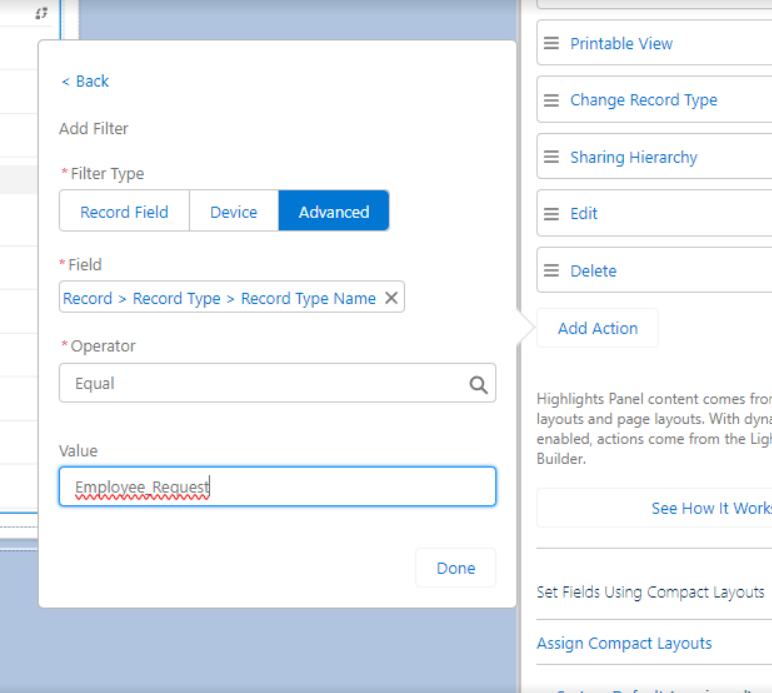Click the small resize icon at top left

click(x=41, y=13)
